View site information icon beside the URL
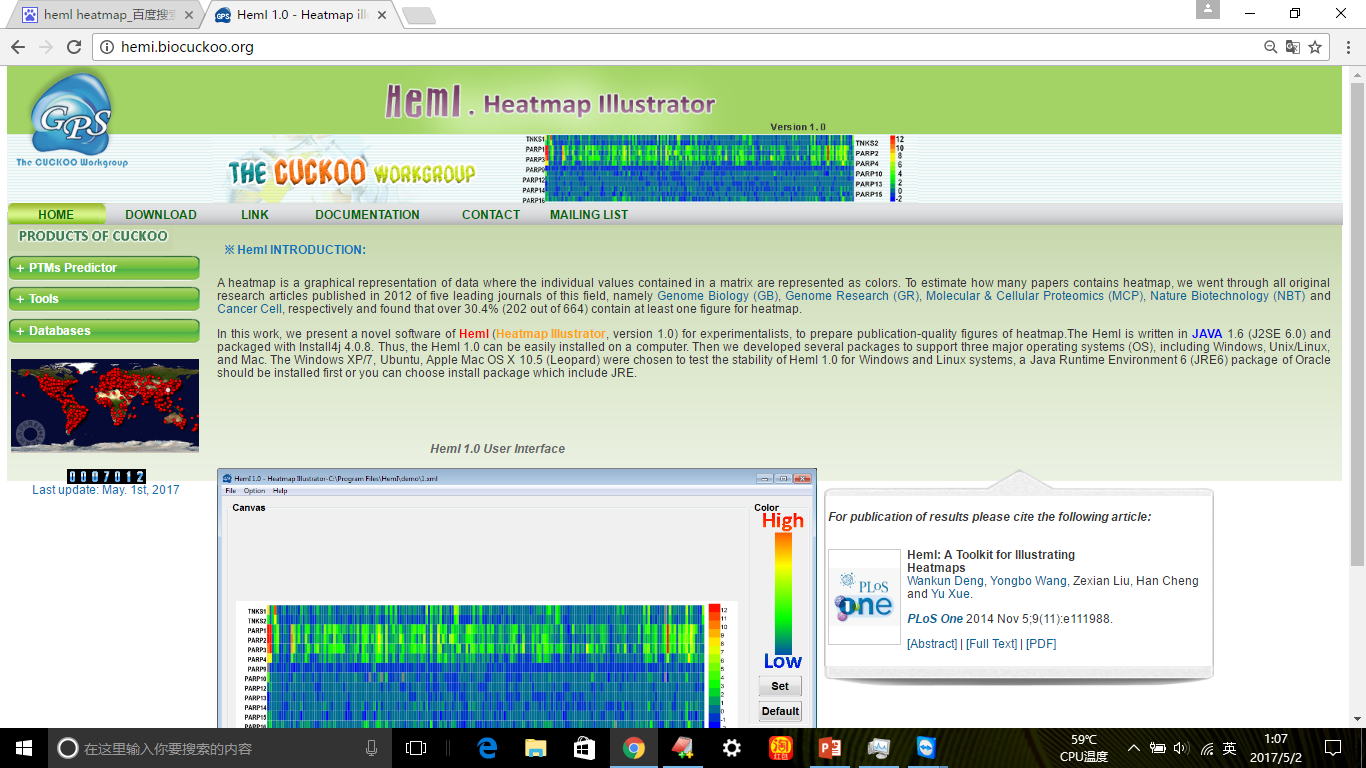This screenshot has height=768, width=1366. [x=107, y=47]
